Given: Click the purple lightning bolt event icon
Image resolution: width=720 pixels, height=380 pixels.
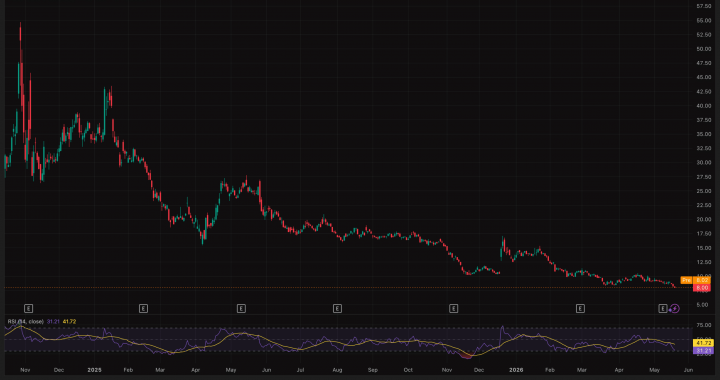Looking at the screenshot, I should click(x=675, y=309).
